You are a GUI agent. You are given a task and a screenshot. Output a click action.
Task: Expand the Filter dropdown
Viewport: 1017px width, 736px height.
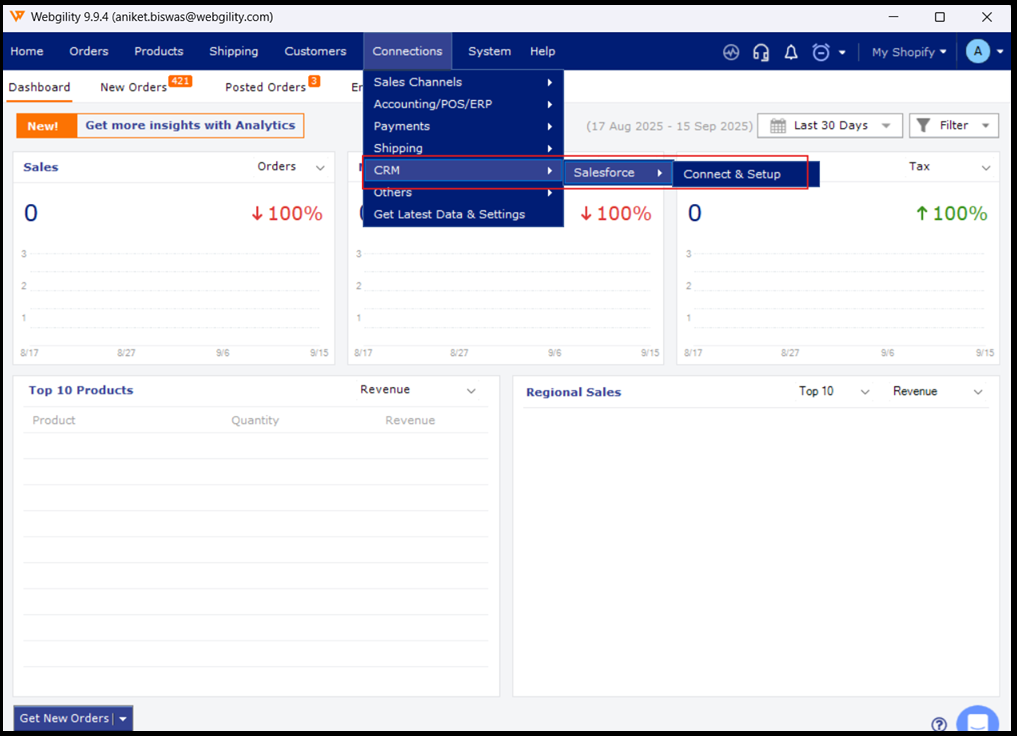pos(953,126)
